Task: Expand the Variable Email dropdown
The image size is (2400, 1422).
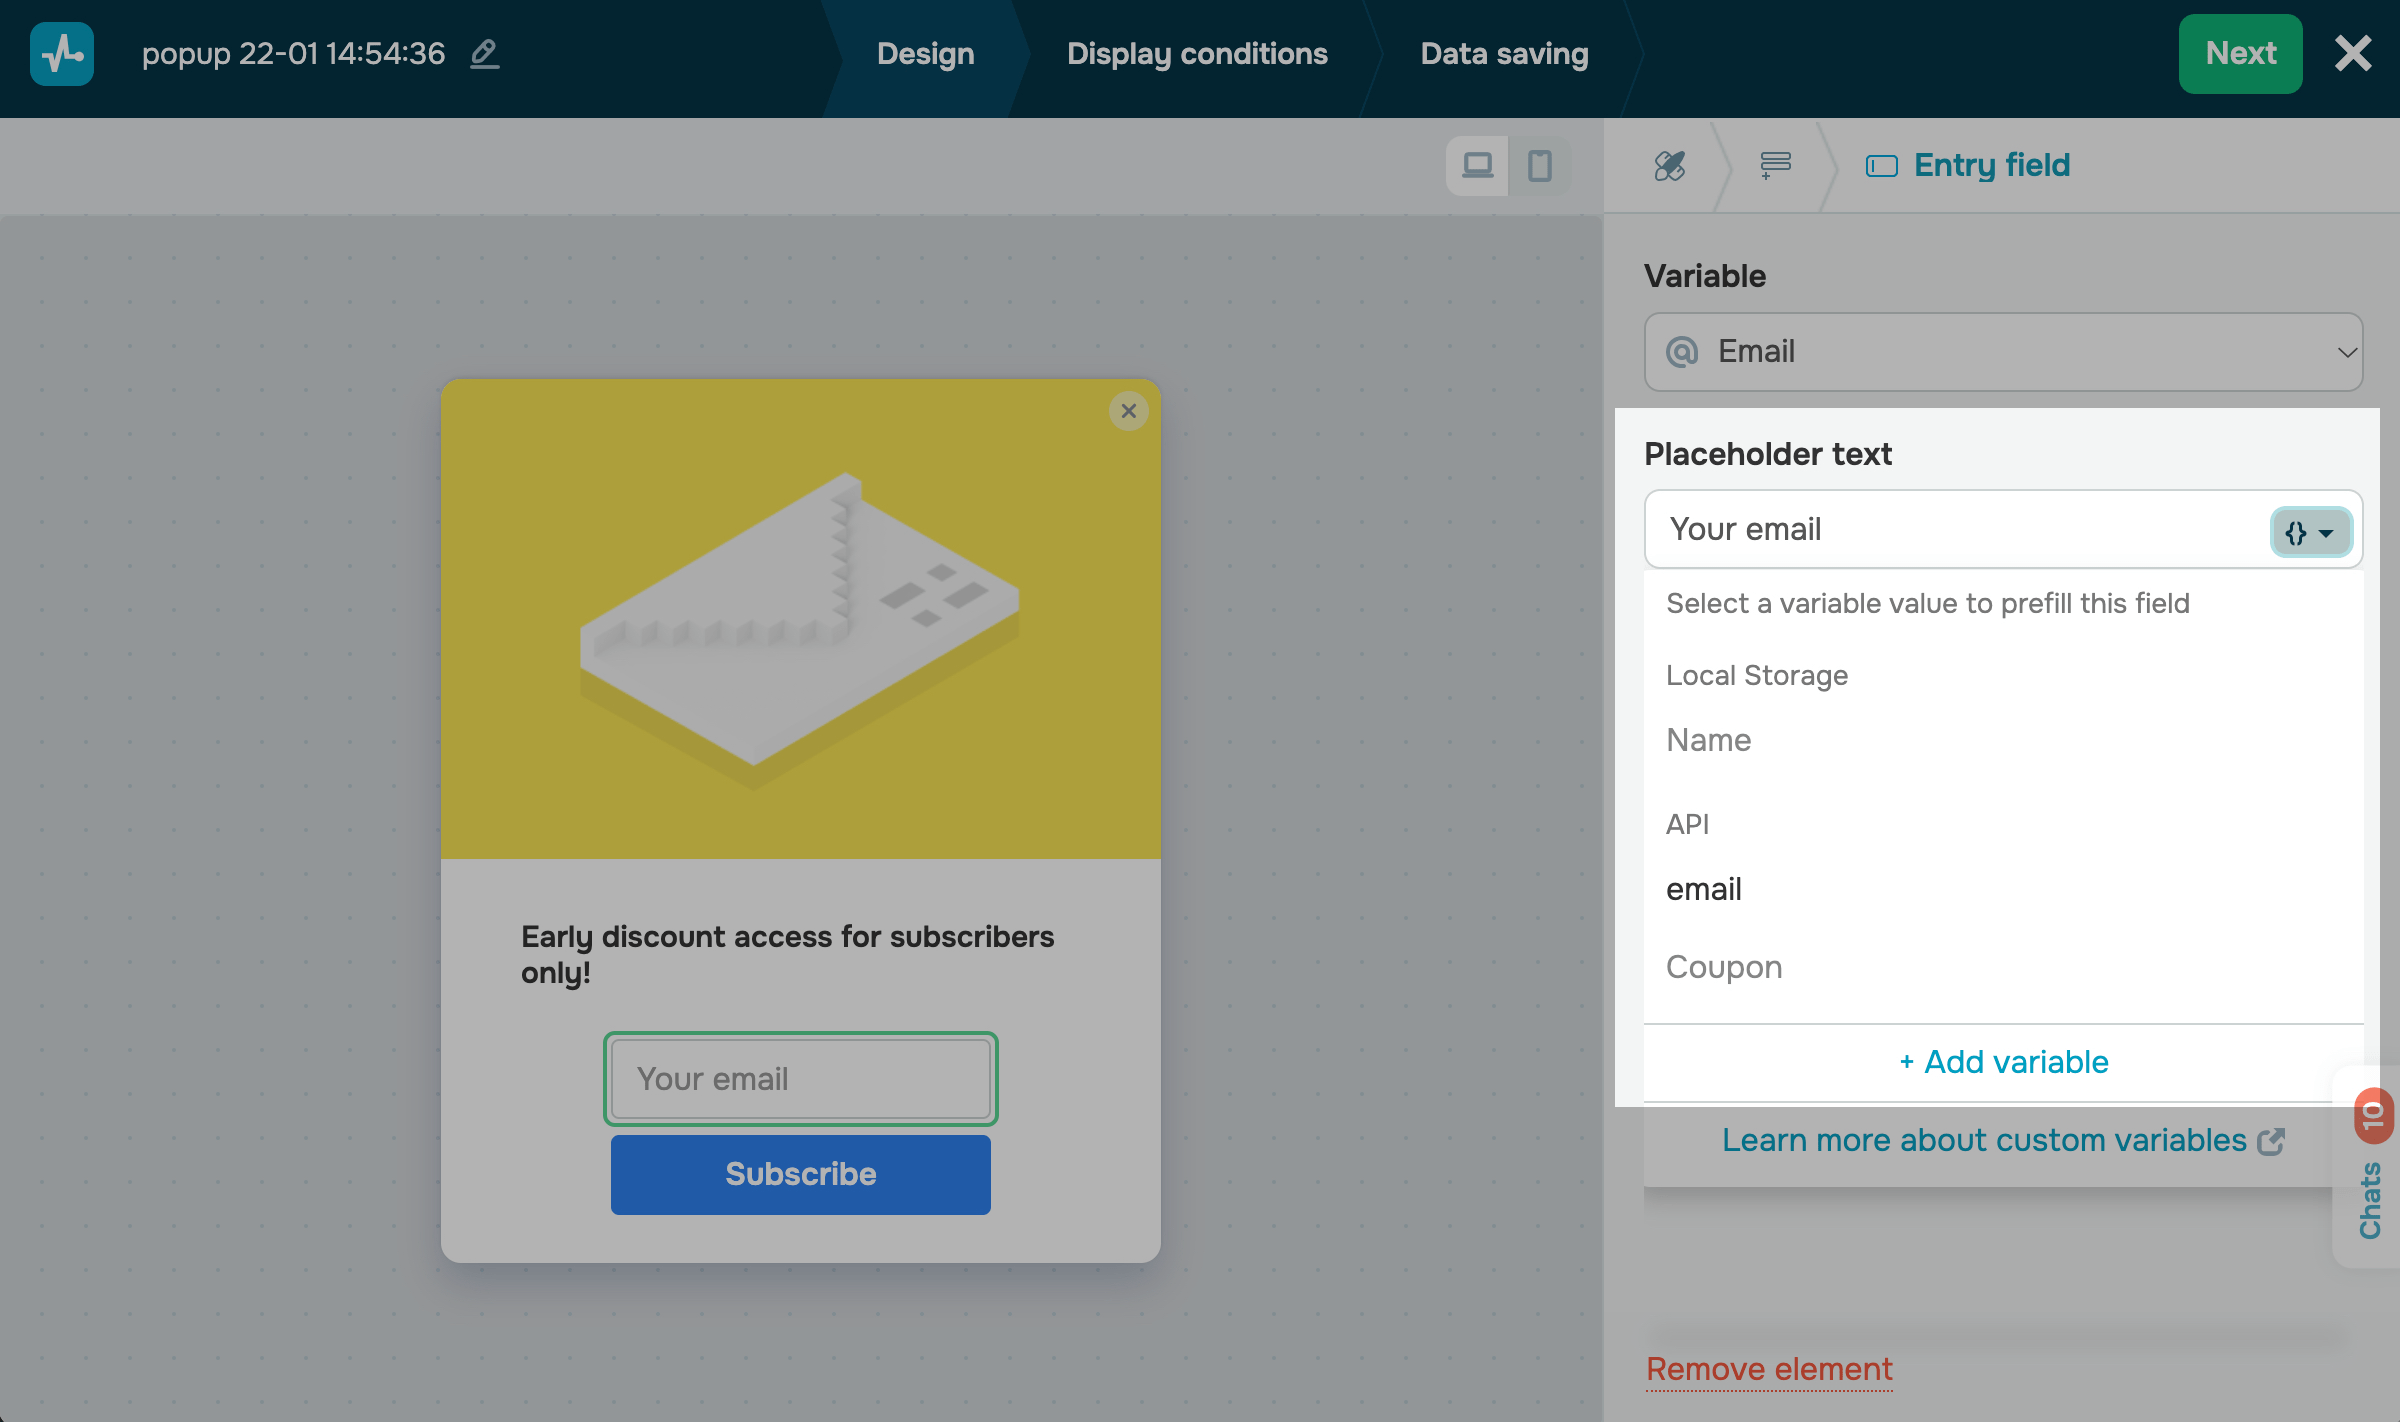Action: 2003,352
